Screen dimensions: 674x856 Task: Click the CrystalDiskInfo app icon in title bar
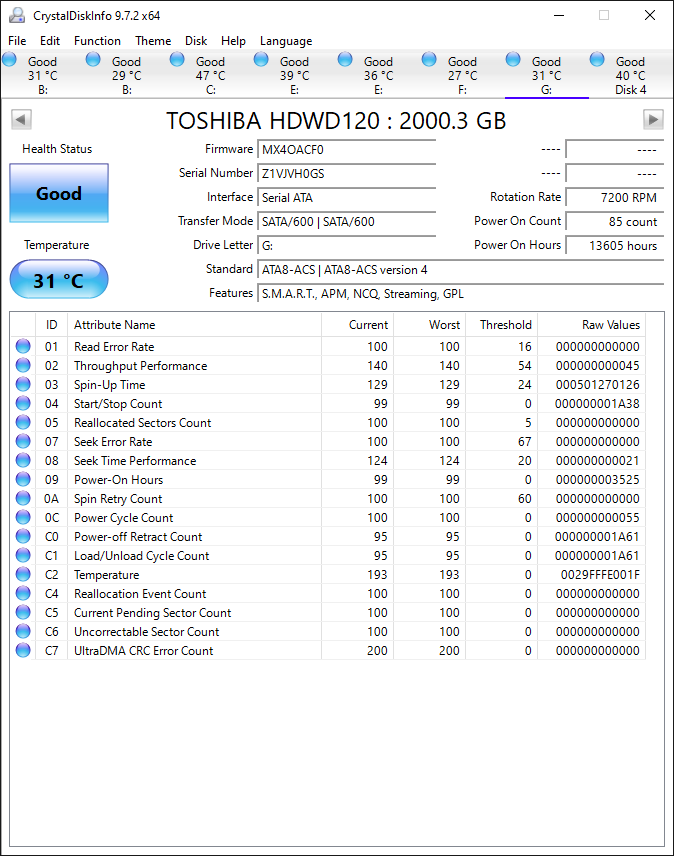pyautogui.click(x=16, y=16)
